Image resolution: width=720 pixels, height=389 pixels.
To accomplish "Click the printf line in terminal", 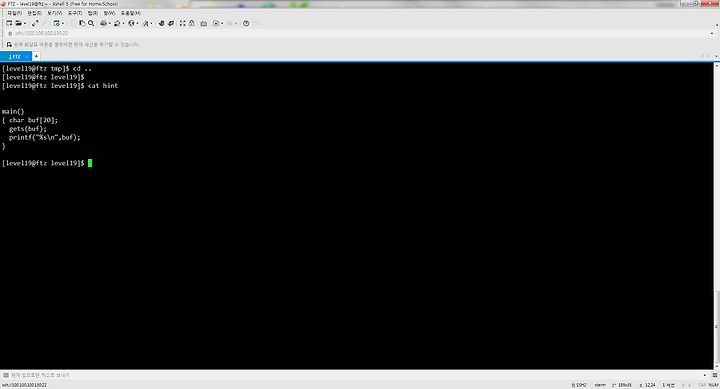I will coord(45,137).
